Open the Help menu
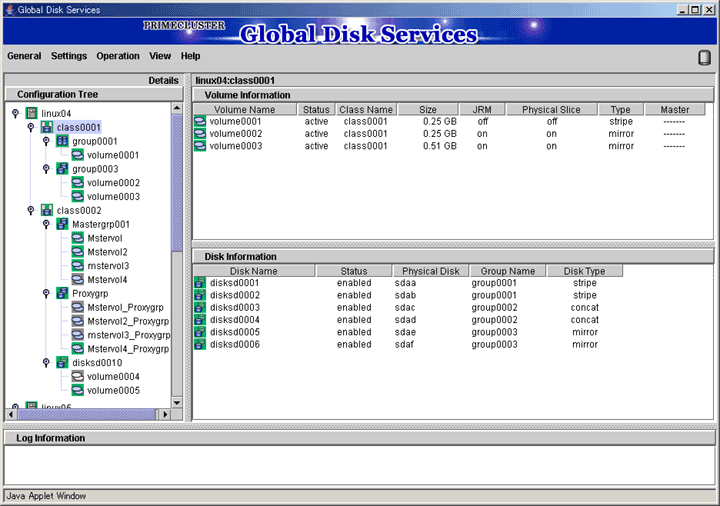The width and height of the screenshot is (720, 506). [x=191, y=56]
